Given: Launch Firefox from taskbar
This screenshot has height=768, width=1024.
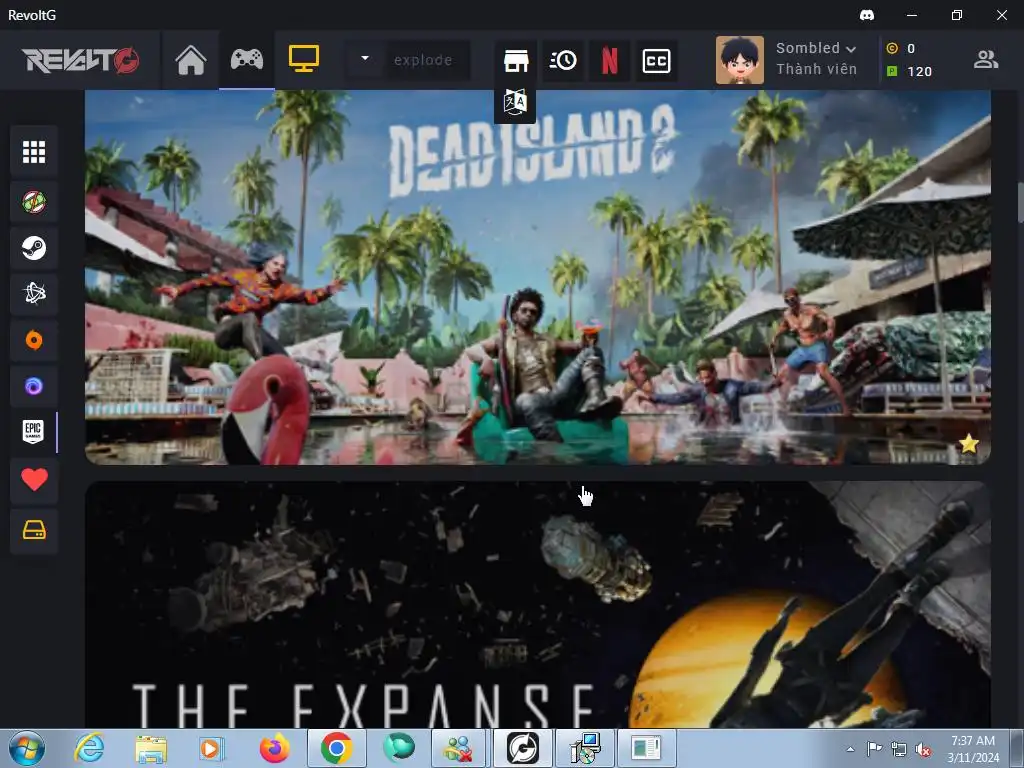Looking at the screenshot, I should (x=274, y=748).
